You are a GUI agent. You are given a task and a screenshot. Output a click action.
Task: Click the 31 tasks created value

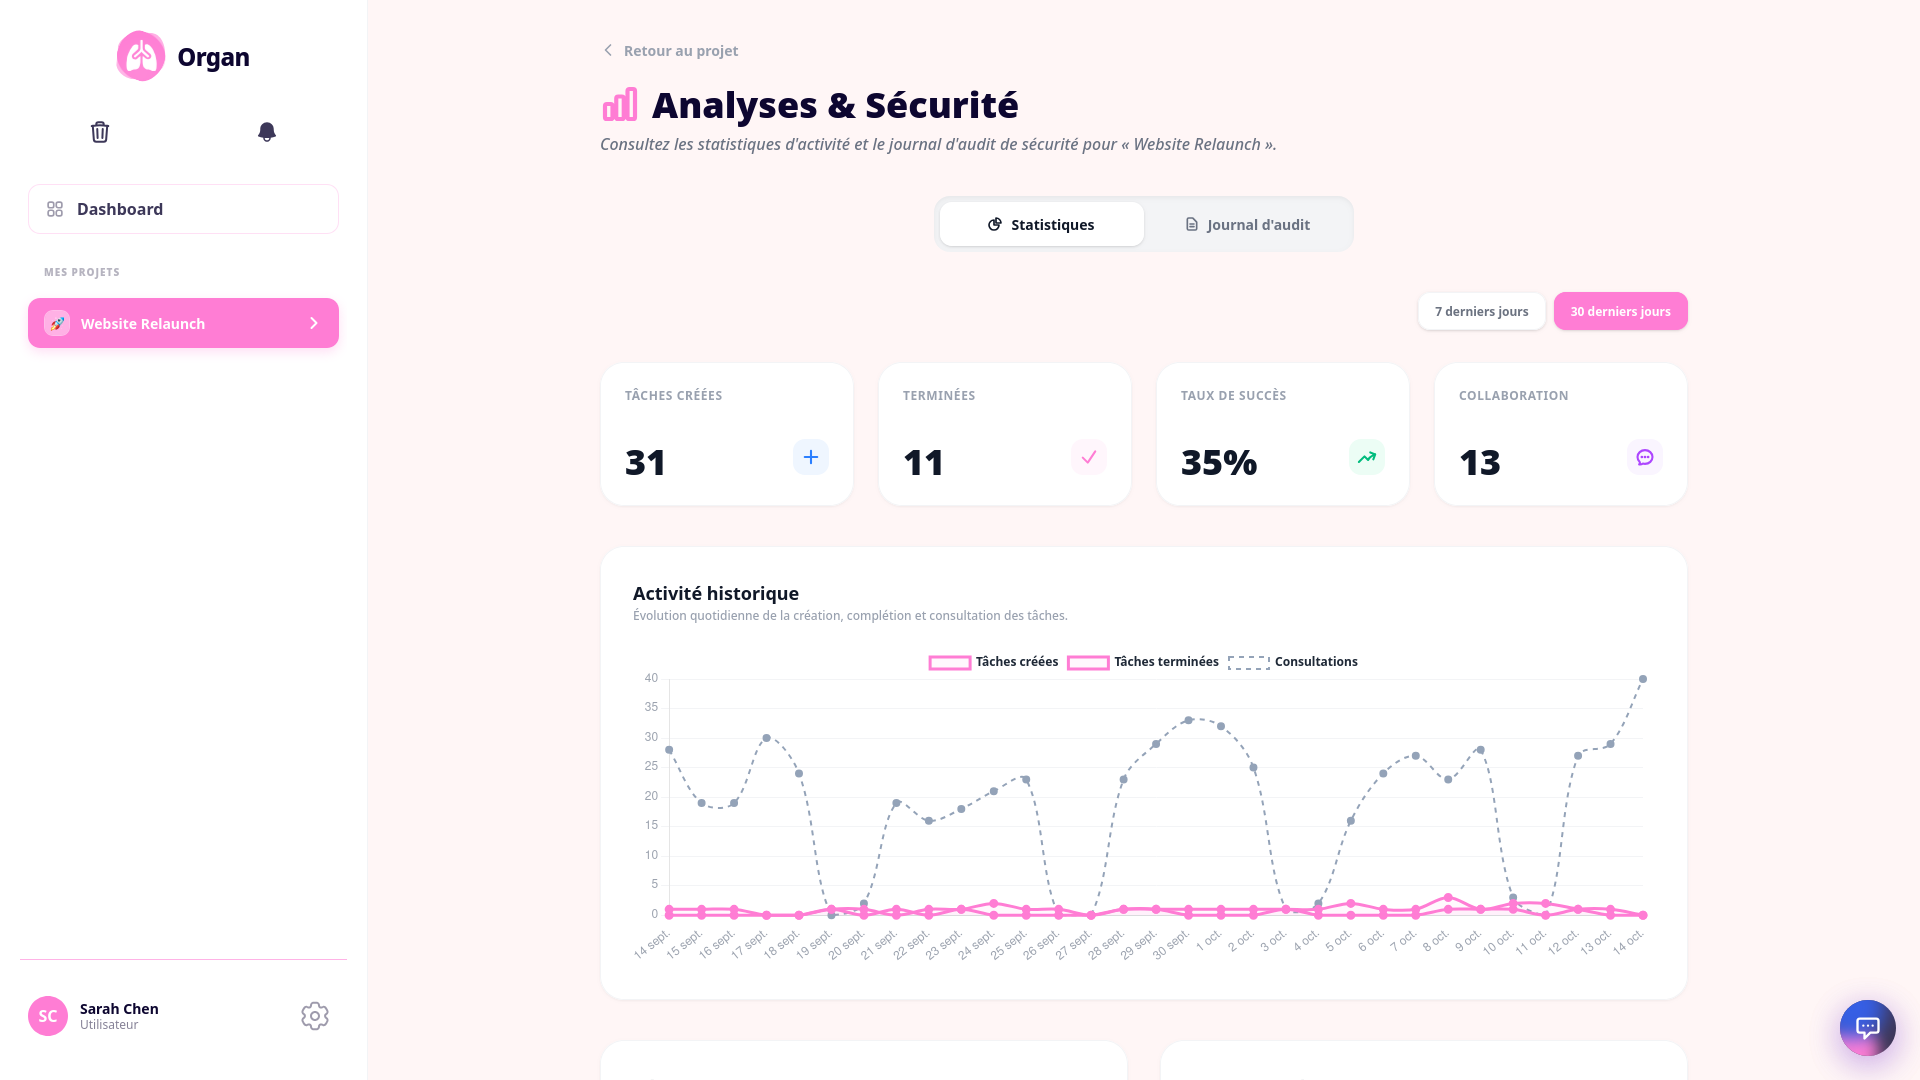646,462
